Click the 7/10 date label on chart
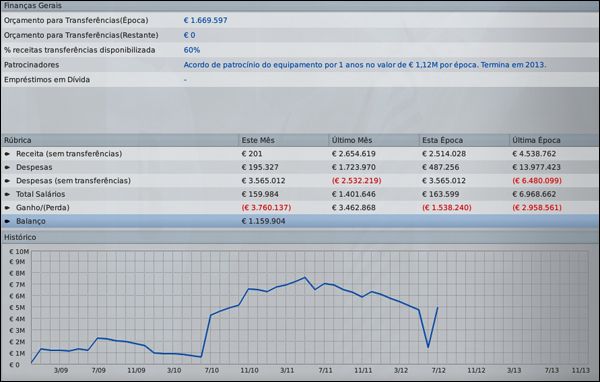Image resolution: width=600 pixels, height=382 pixels. pos(212,371)
